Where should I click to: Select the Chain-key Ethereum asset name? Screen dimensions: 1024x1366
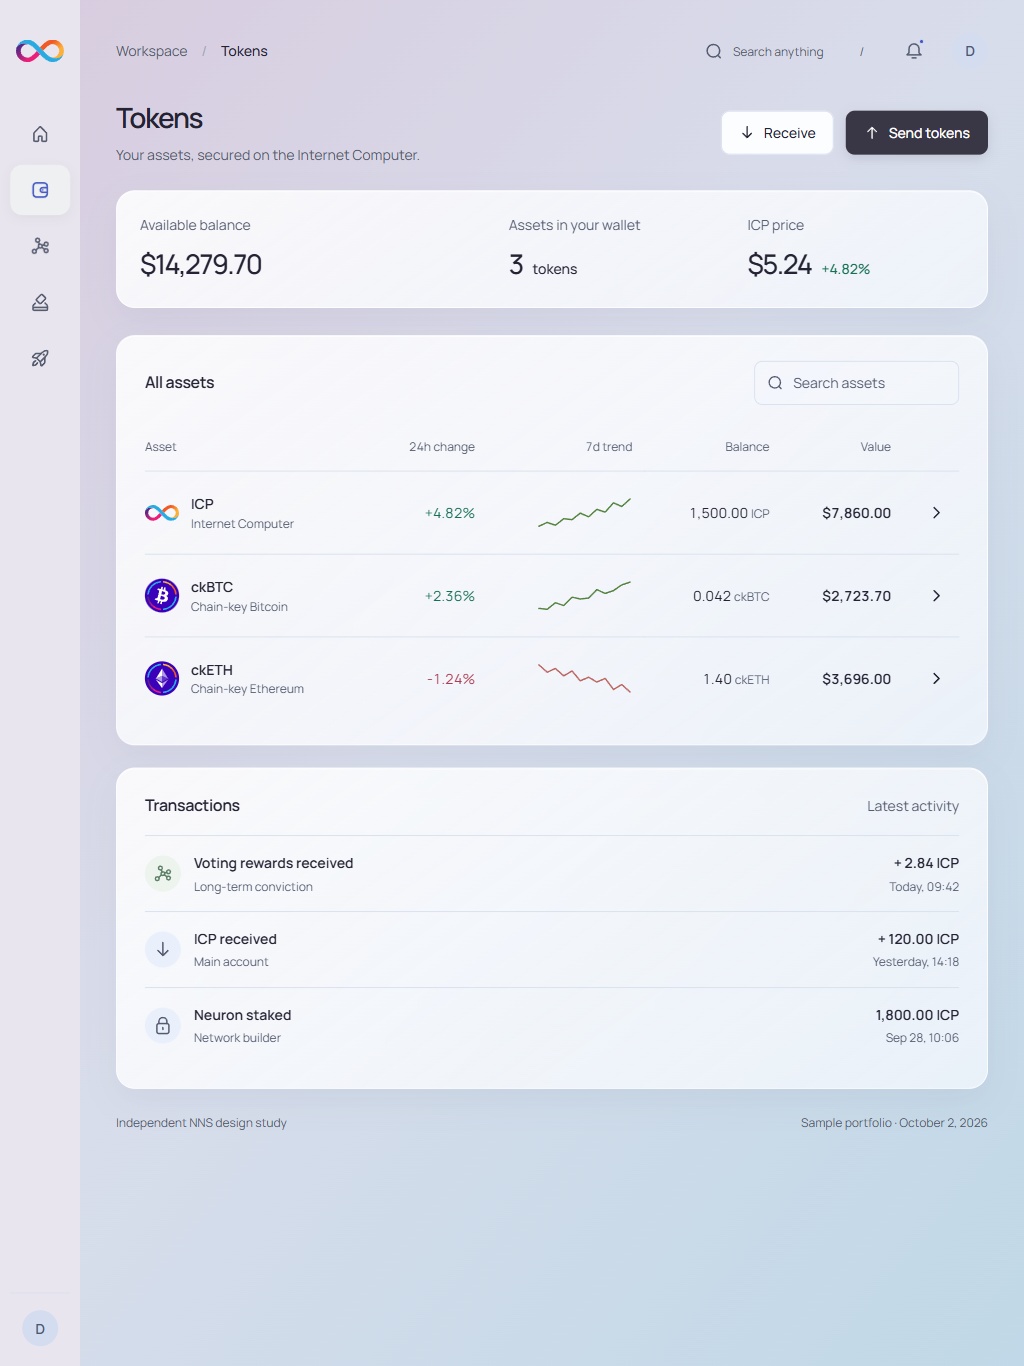(247, 689)
